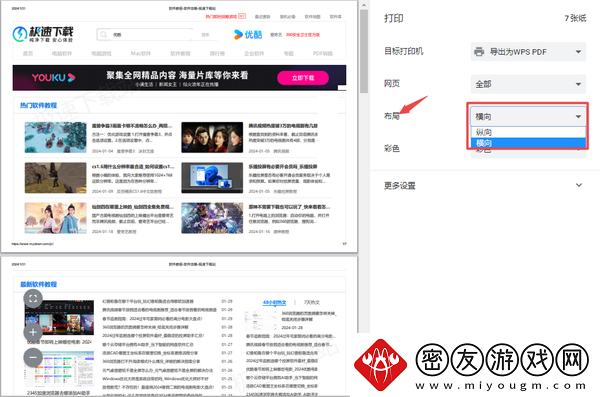Viewport: 600px width, 397px height.
Task: Click the 7张纸 sheet count label
Action: coord(575,18)
